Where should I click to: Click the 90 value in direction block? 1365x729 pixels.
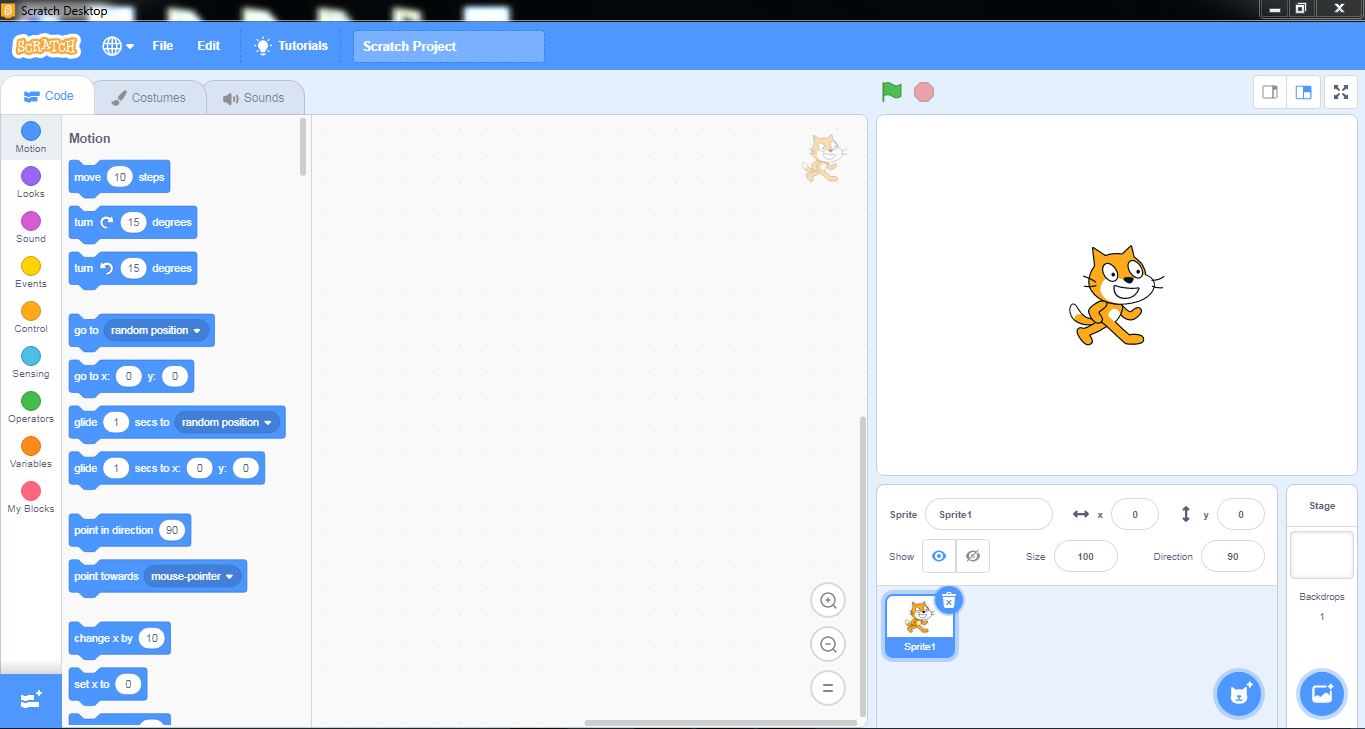[172, 530]
